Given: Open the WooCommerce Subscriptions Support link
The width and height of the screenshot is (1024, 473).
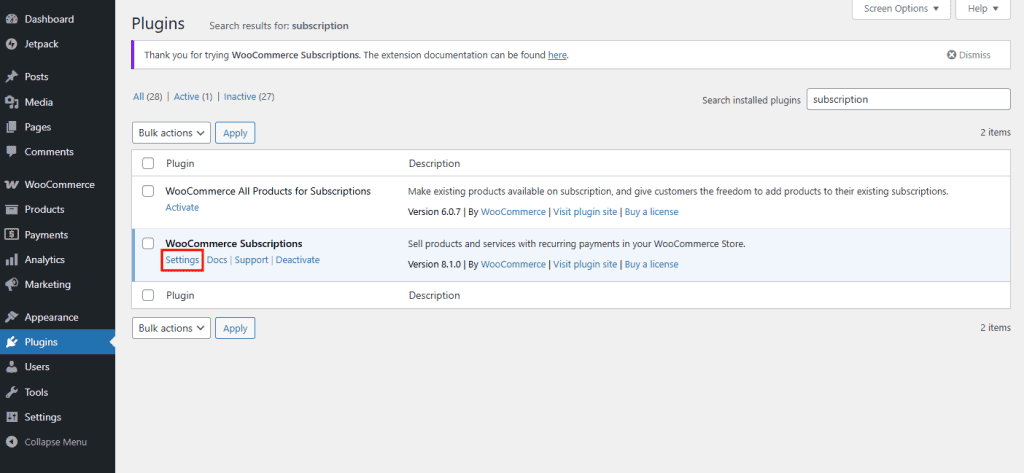Looking at the screenshot, I should tap(251, 259).
